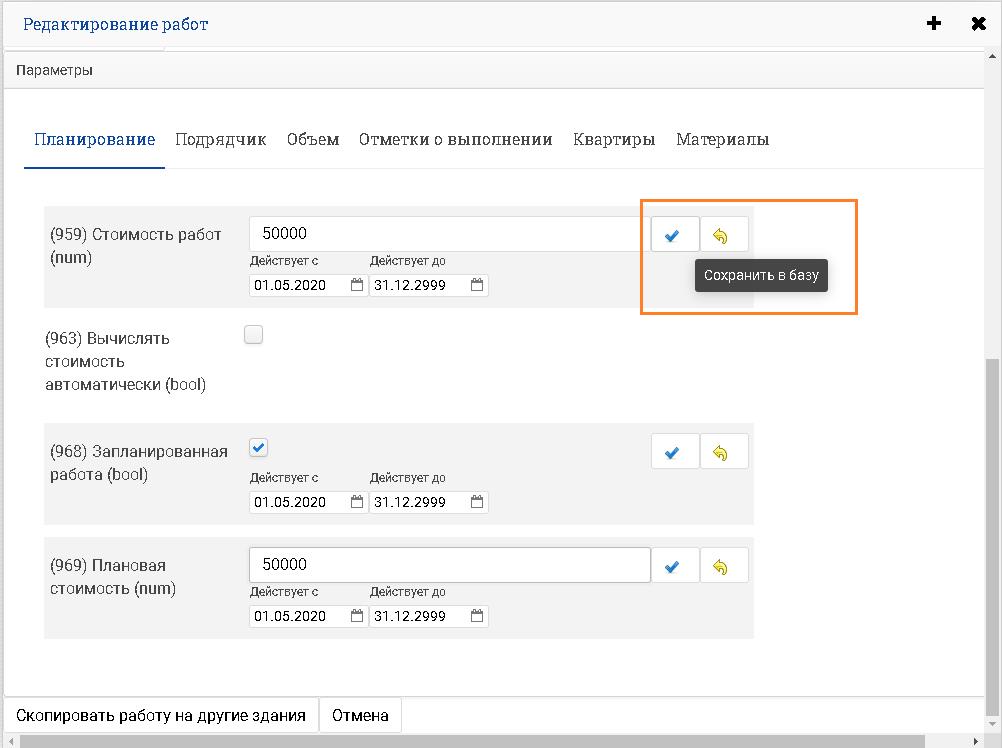Save Запланированная работа with checkmark icon
This screenshot has width=1002, height=748.
click(674, 452)
